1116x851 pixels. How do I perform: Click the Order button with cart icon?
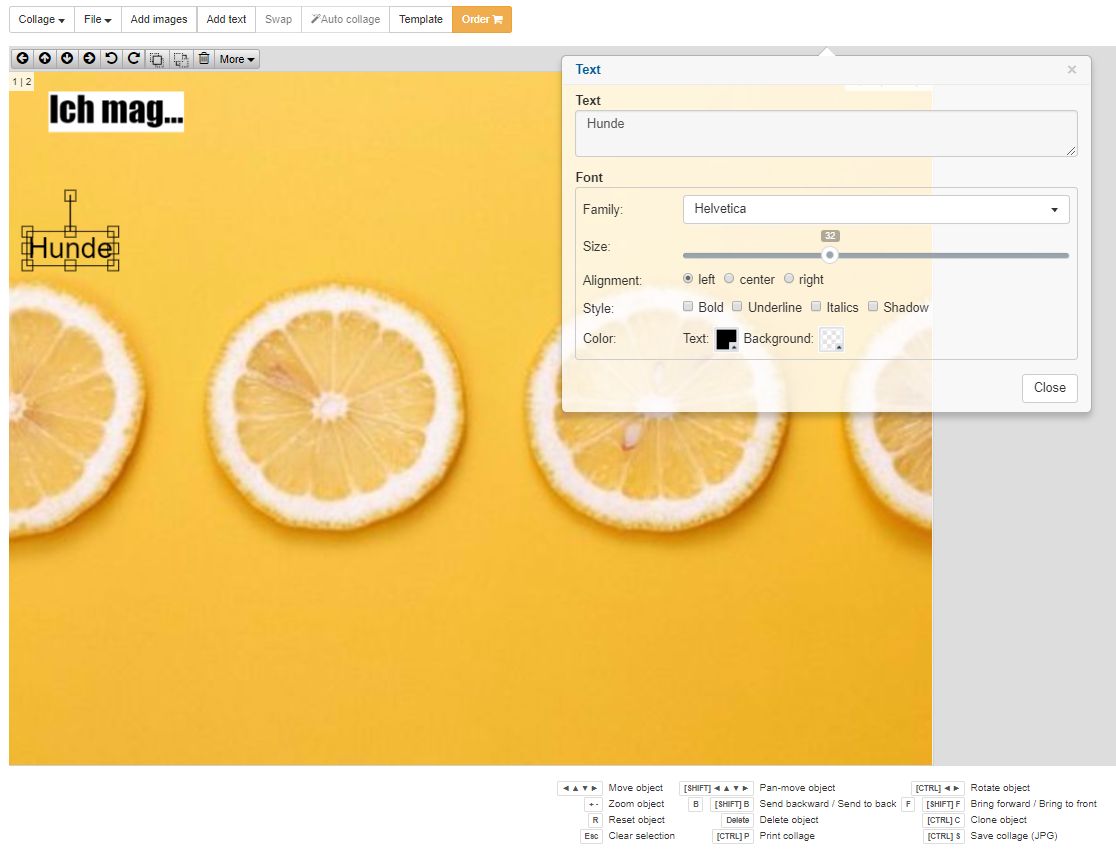coord(481,19)
